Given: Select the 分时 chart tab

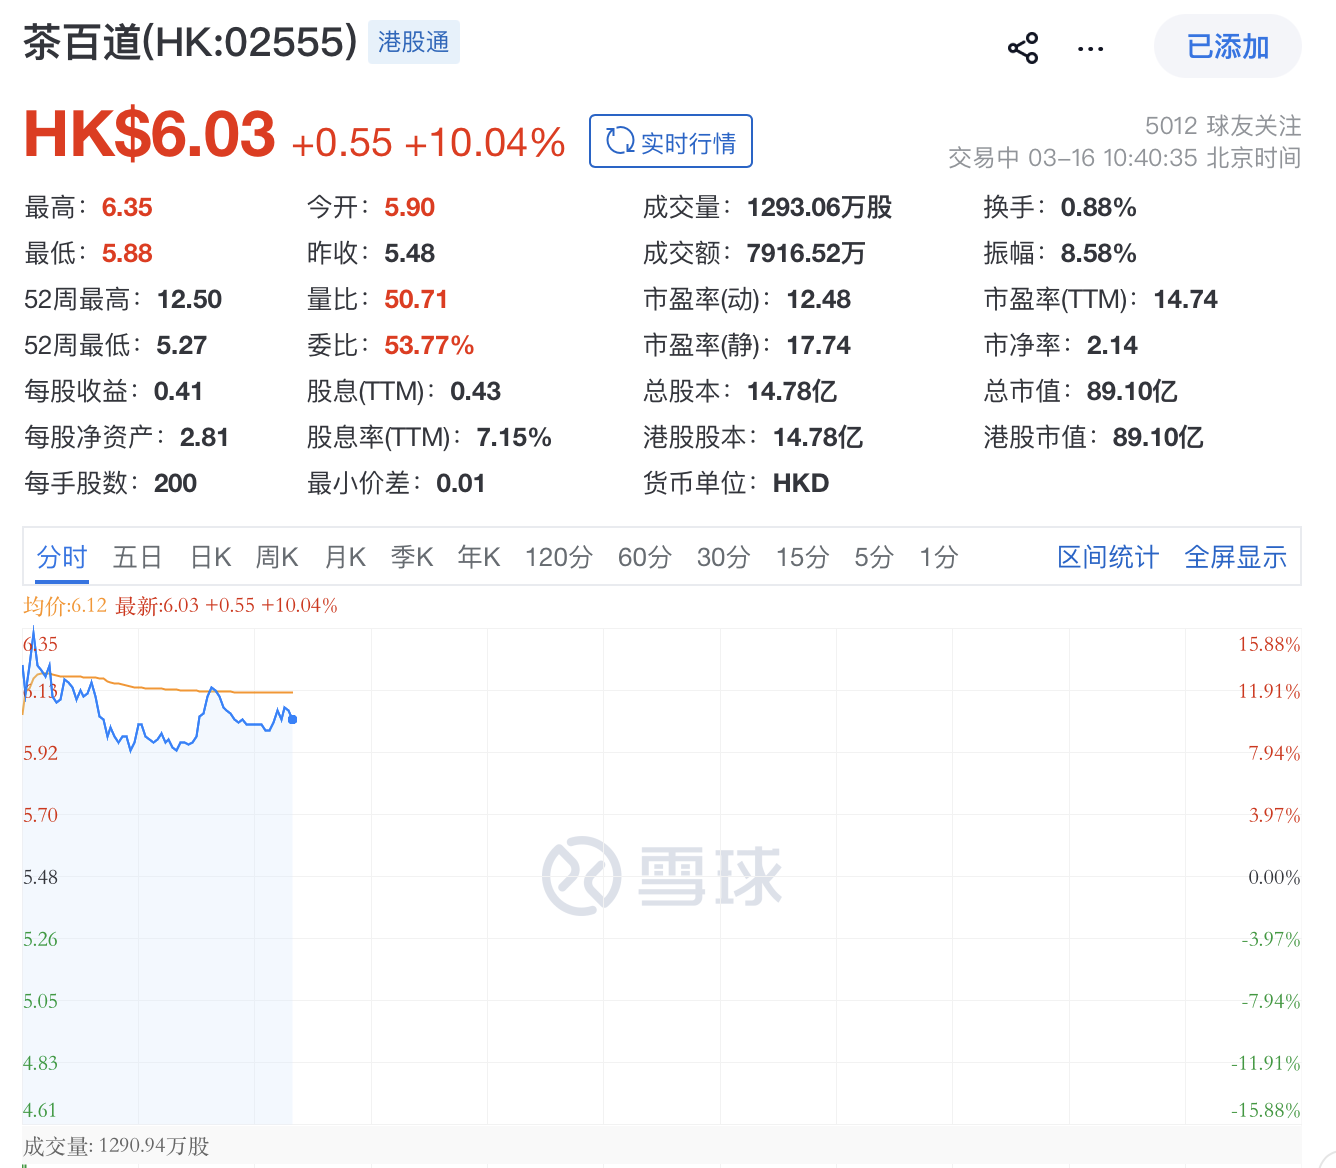Looking at the screenshot, I should pyautogui.click(x=62, y=557).
